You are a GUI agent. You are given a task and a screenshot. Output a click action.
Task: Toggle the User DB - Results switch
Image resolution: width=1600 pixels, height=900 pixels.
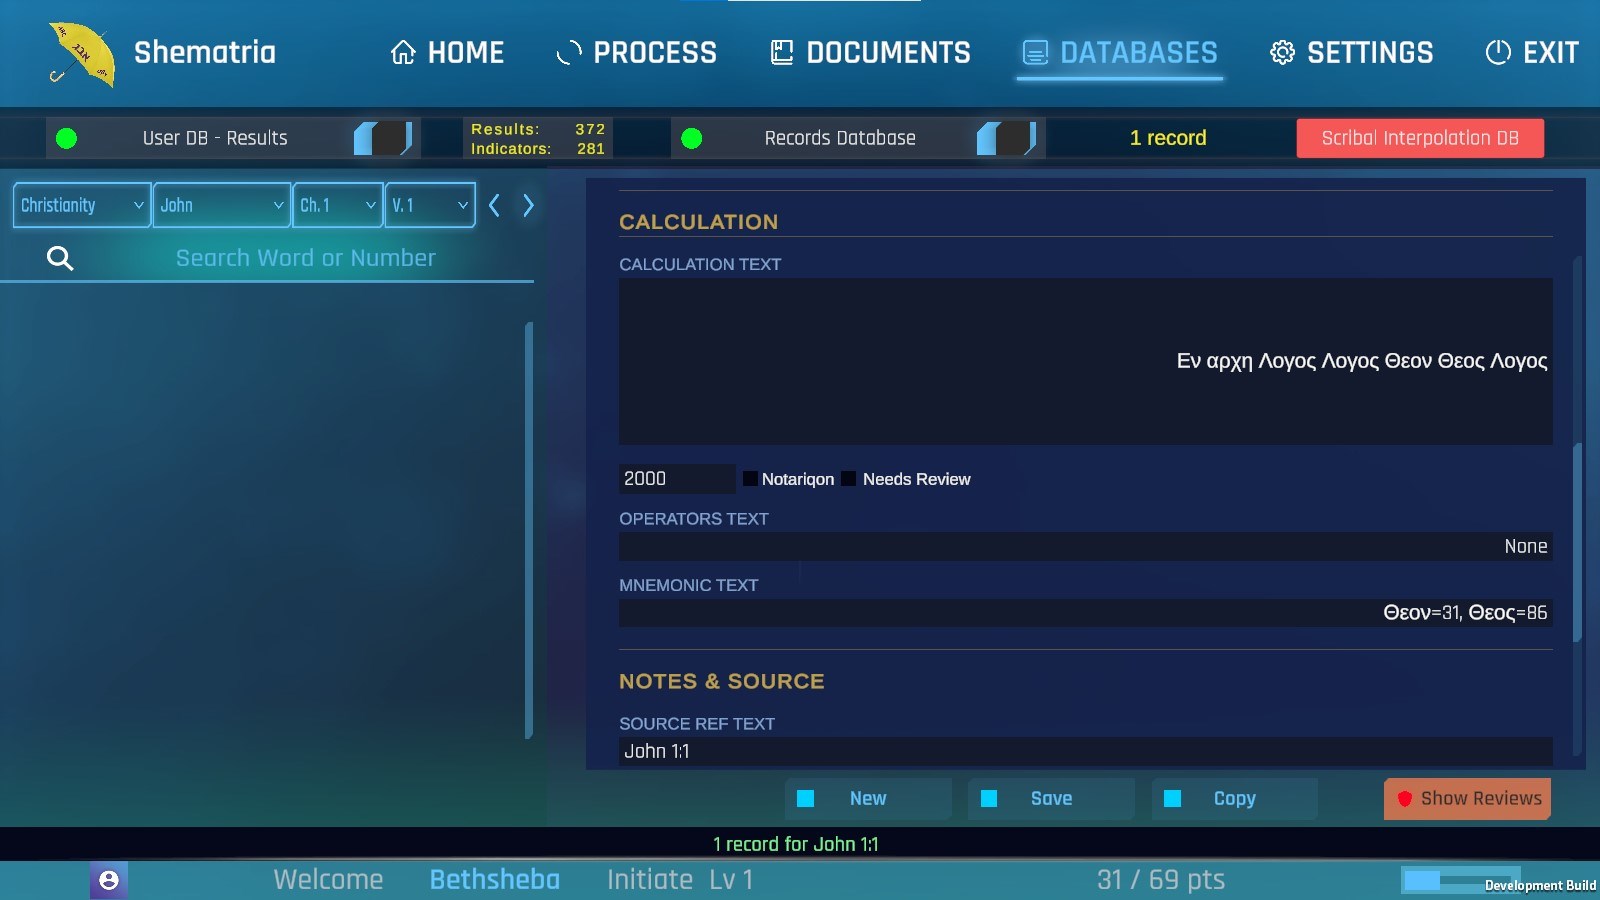[383, 138]
